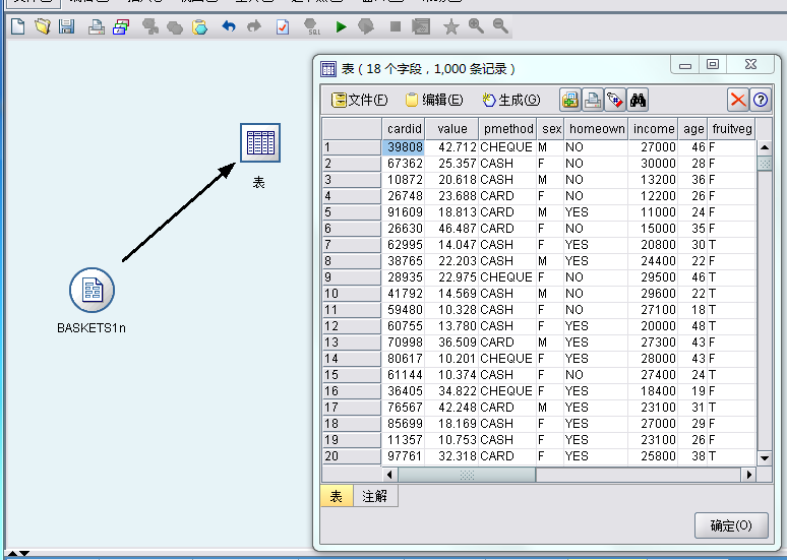Click the horizontal scrollbar thumb
Image resolution: width=787 pixels, height=560 pixels.
(467, 474)
